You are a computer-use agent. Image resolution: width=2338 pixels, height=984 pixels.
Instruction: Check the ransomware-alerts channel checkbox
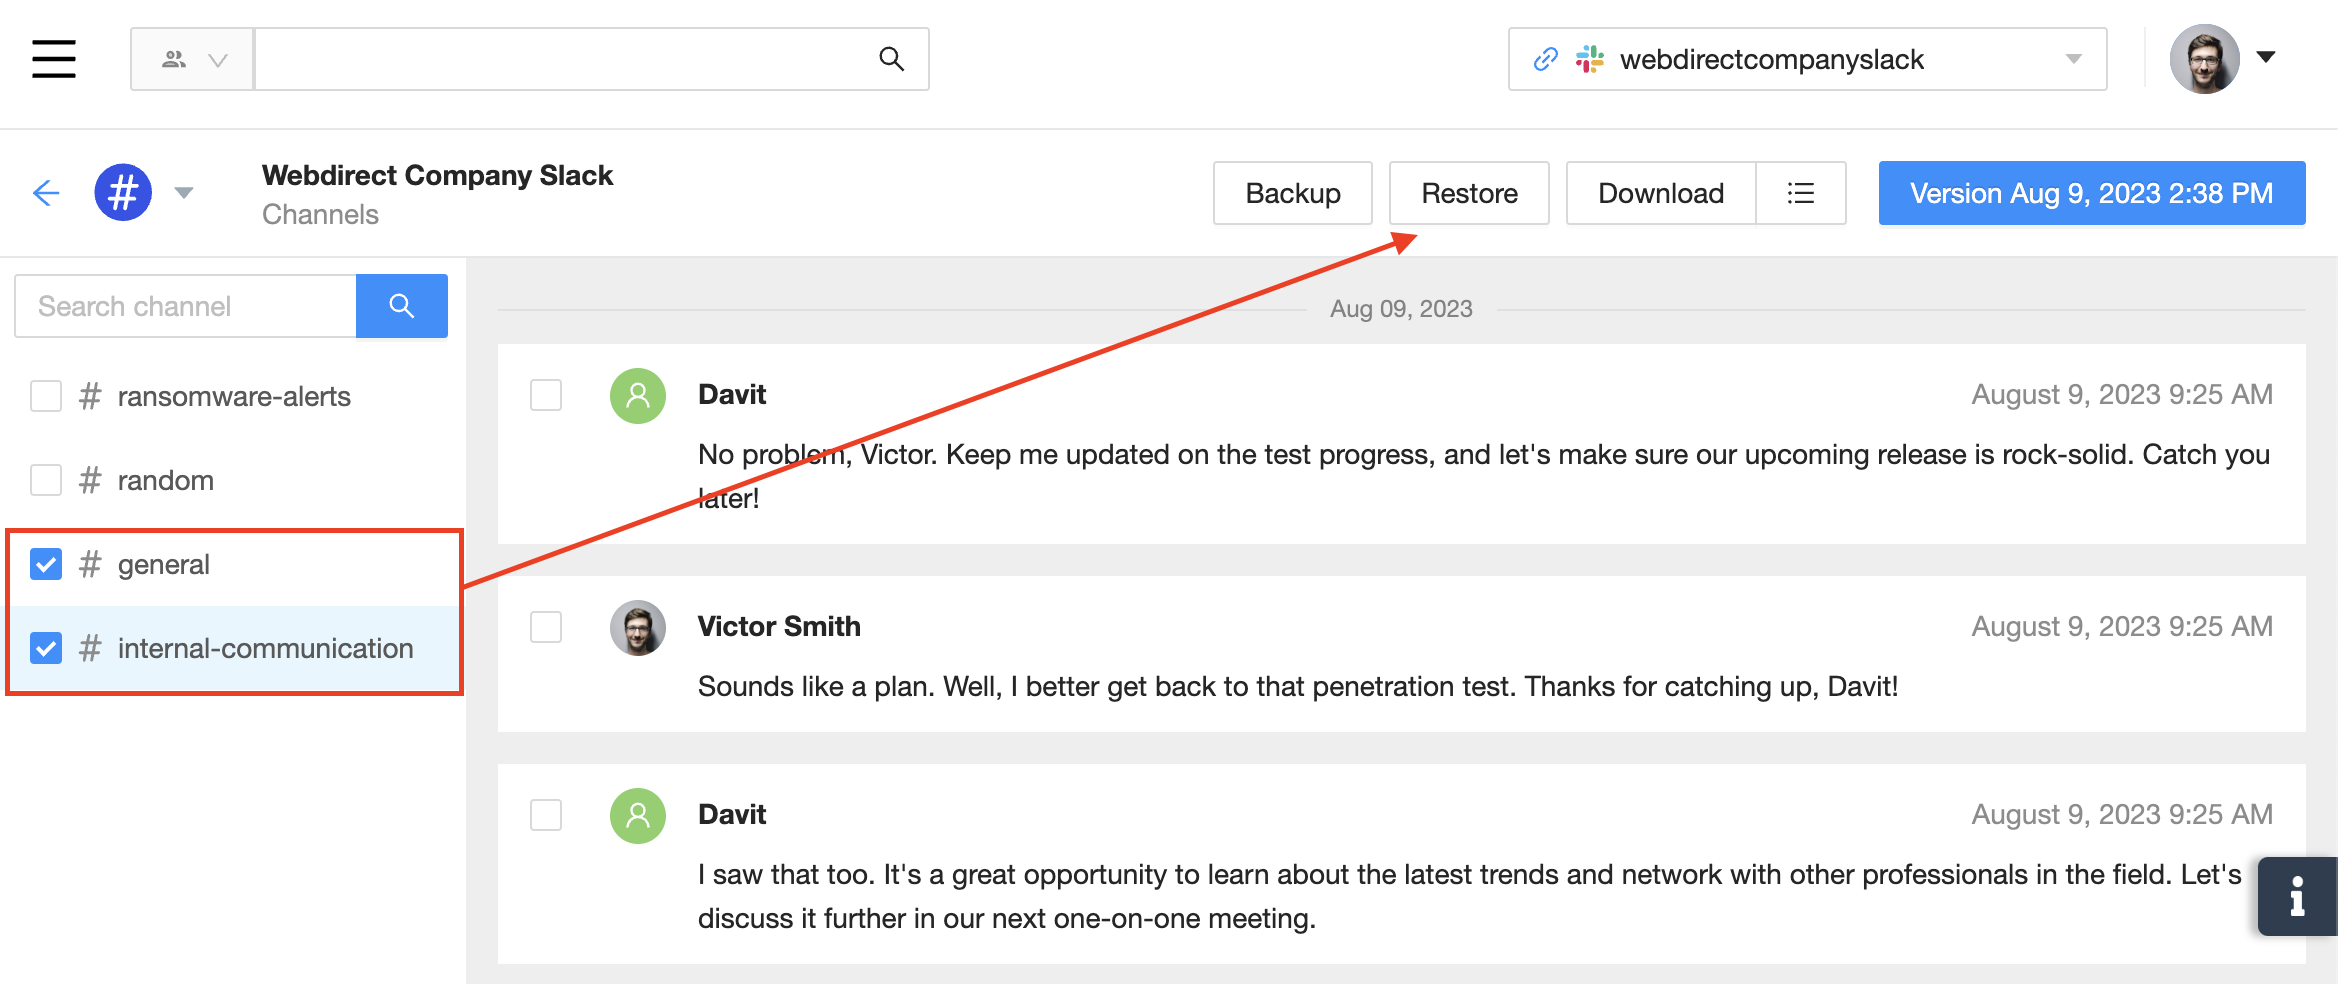(x=46, y=396)
